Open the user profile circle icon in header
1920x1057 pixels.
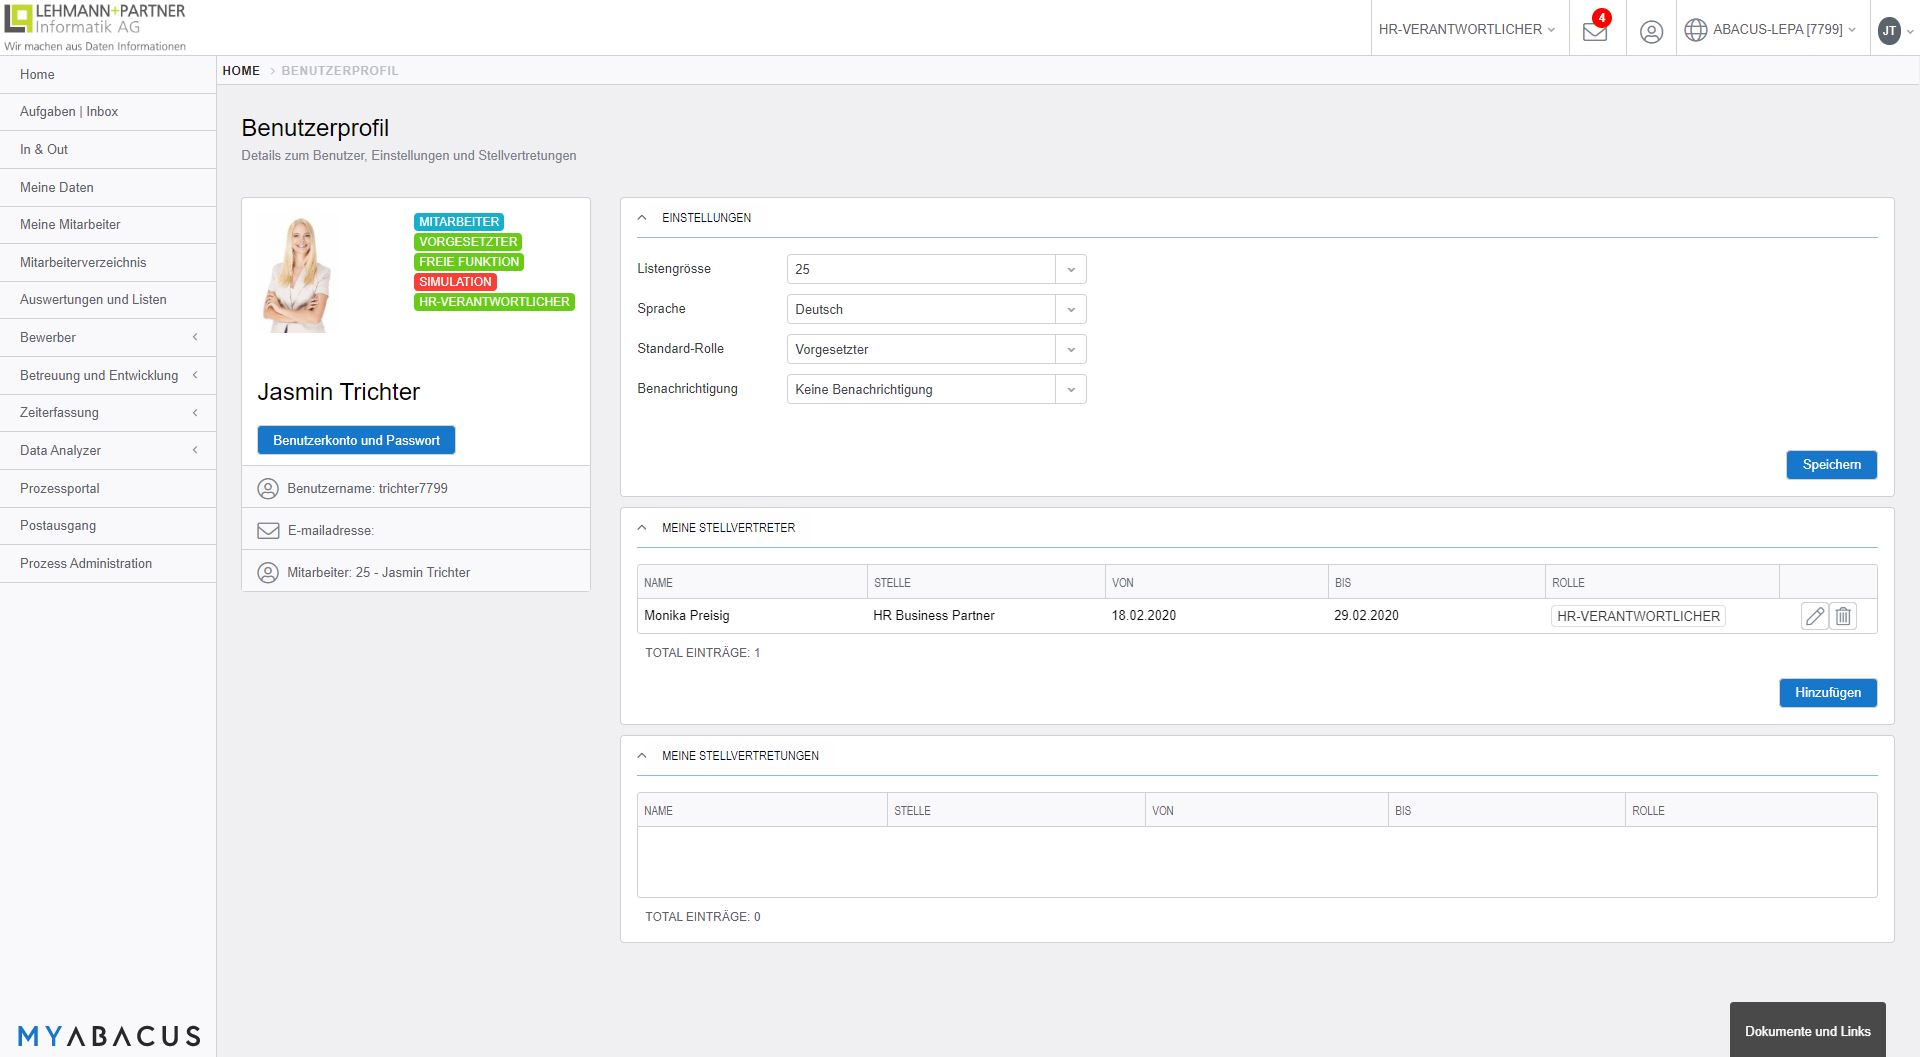[x=1651, y=31]
